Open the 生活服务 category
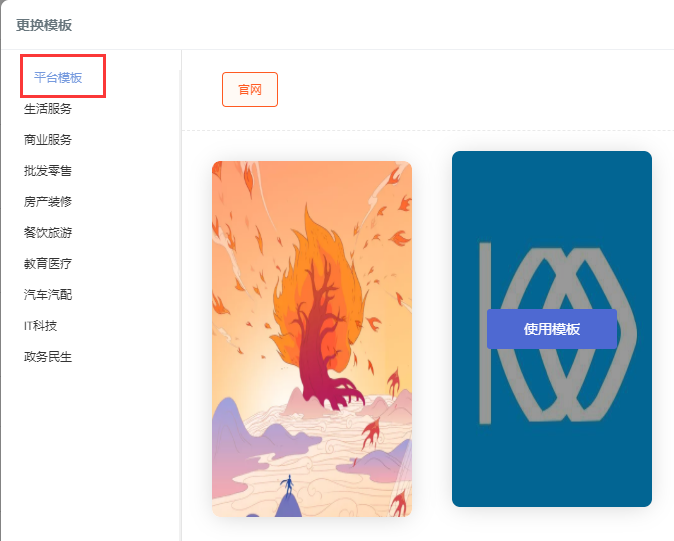The height and width of the screenshot is (541, 674). (48, 109)
